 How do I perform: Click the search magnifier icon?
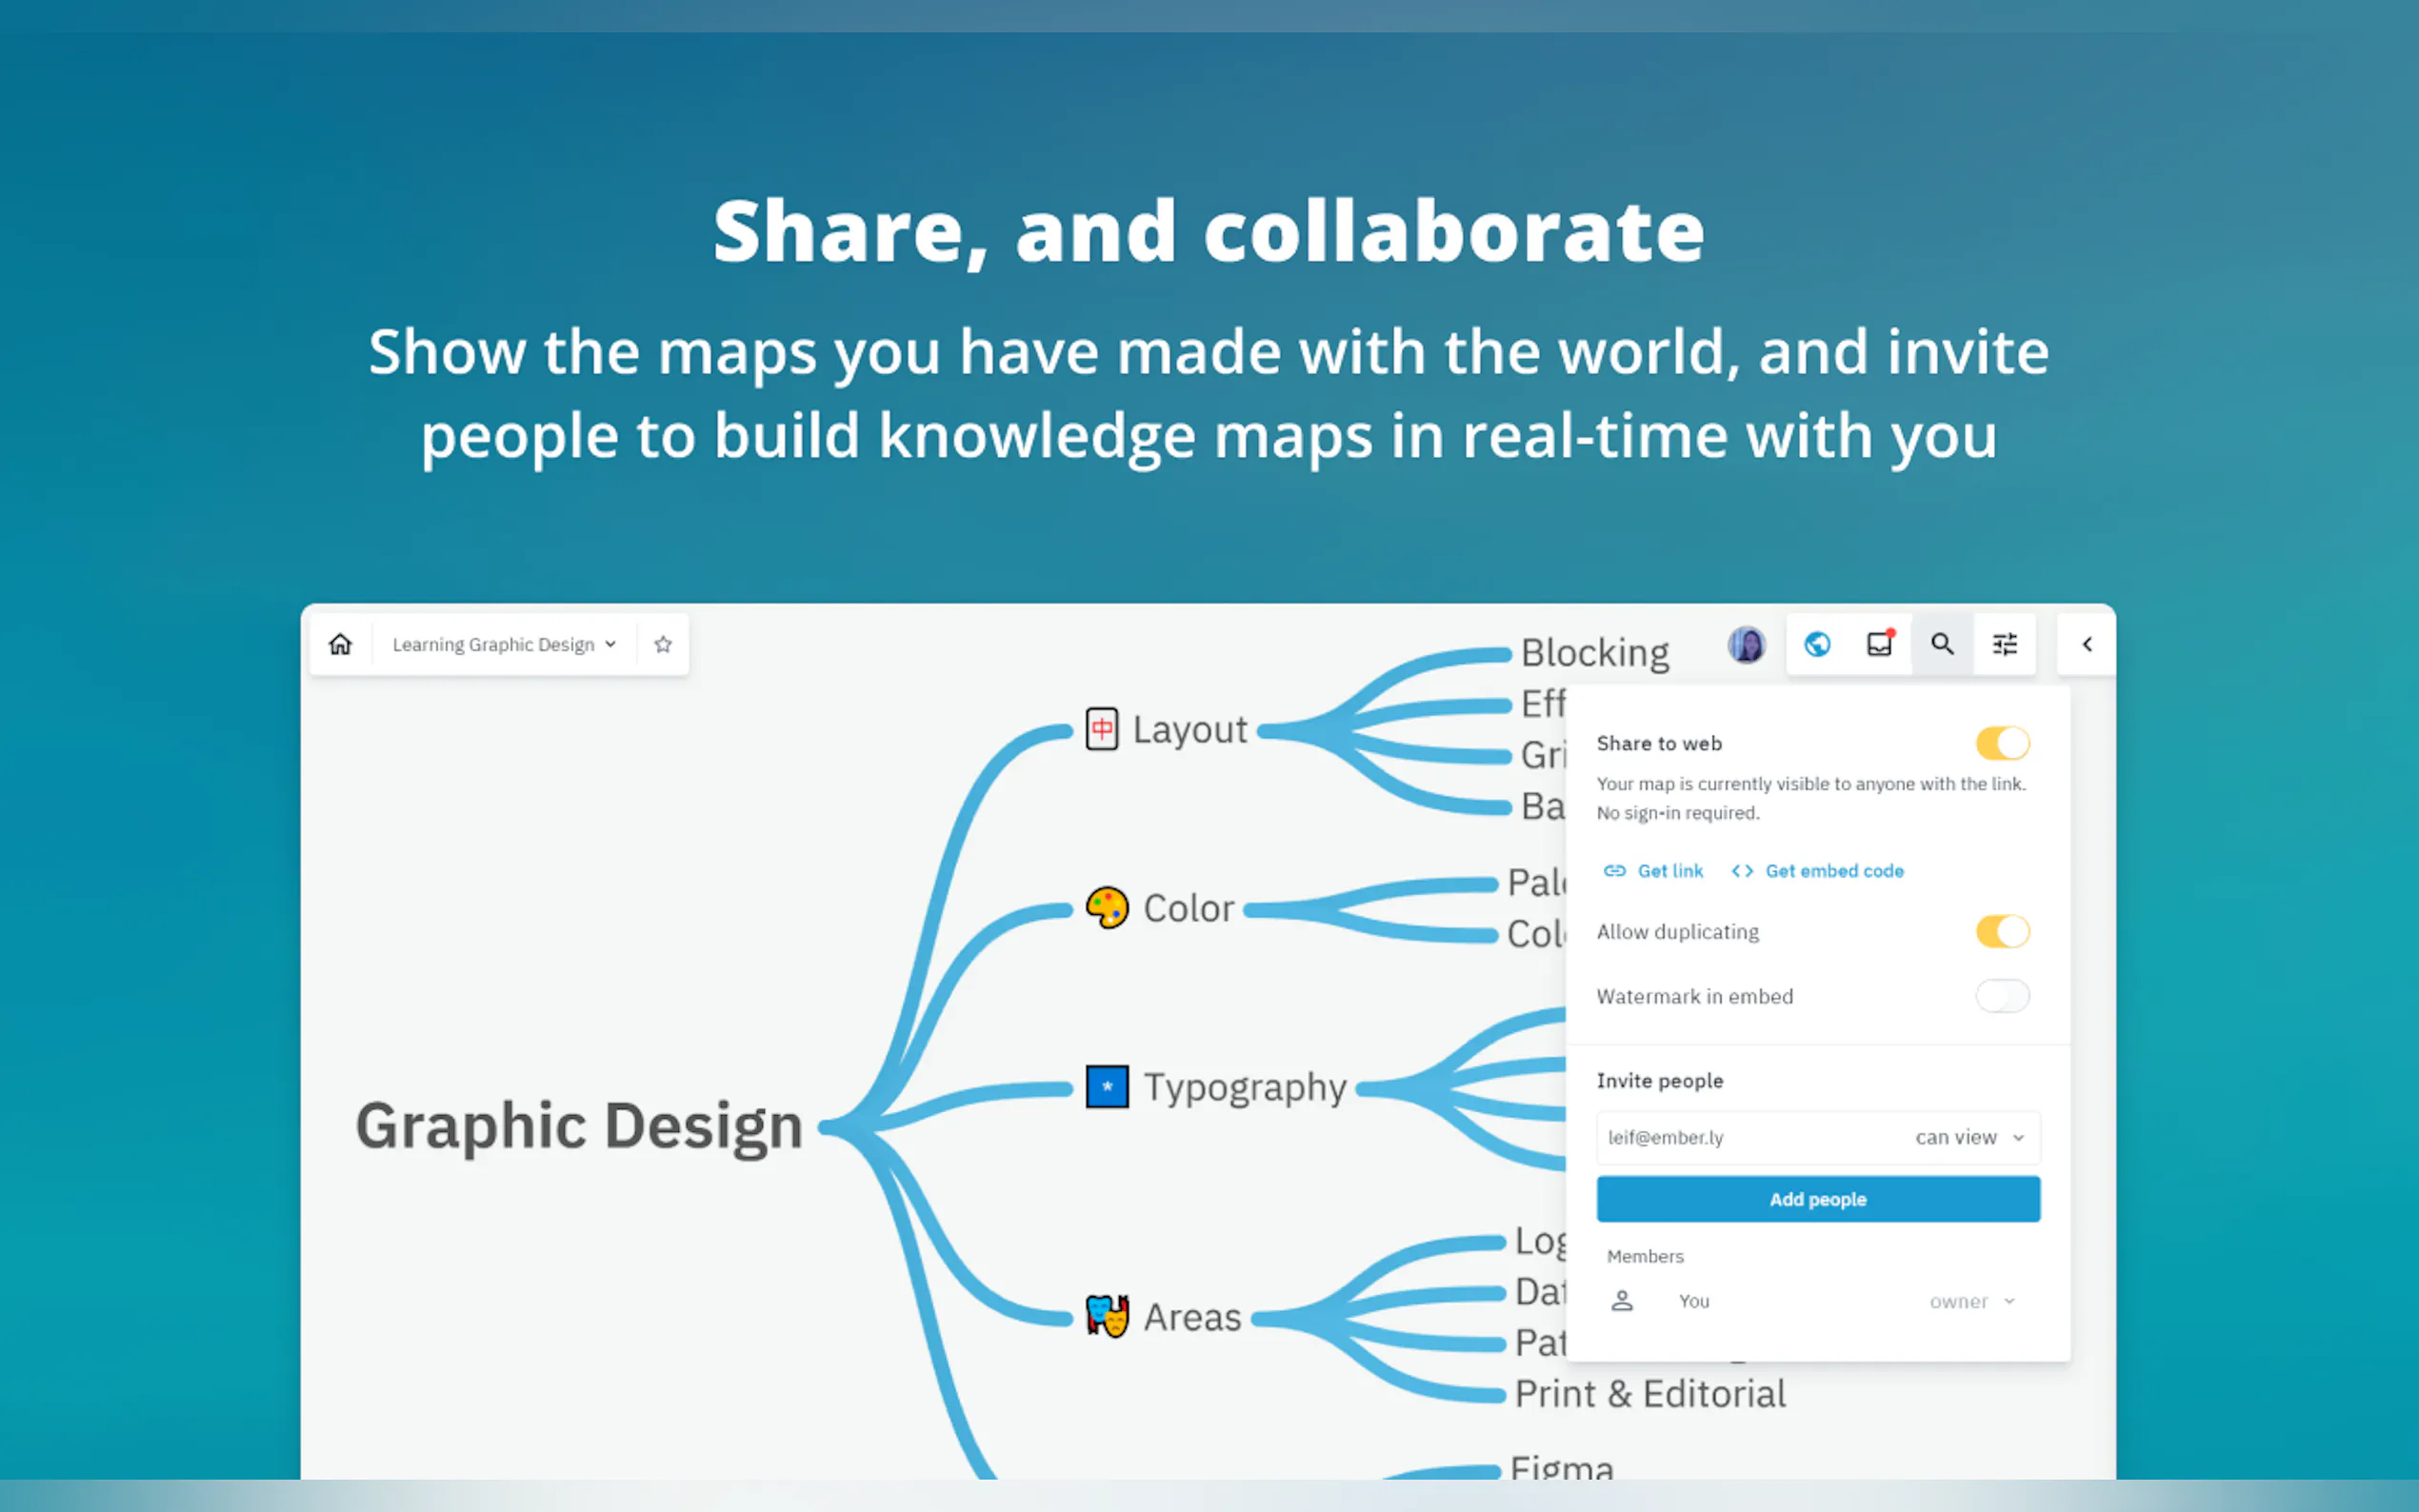(1942, 644)
